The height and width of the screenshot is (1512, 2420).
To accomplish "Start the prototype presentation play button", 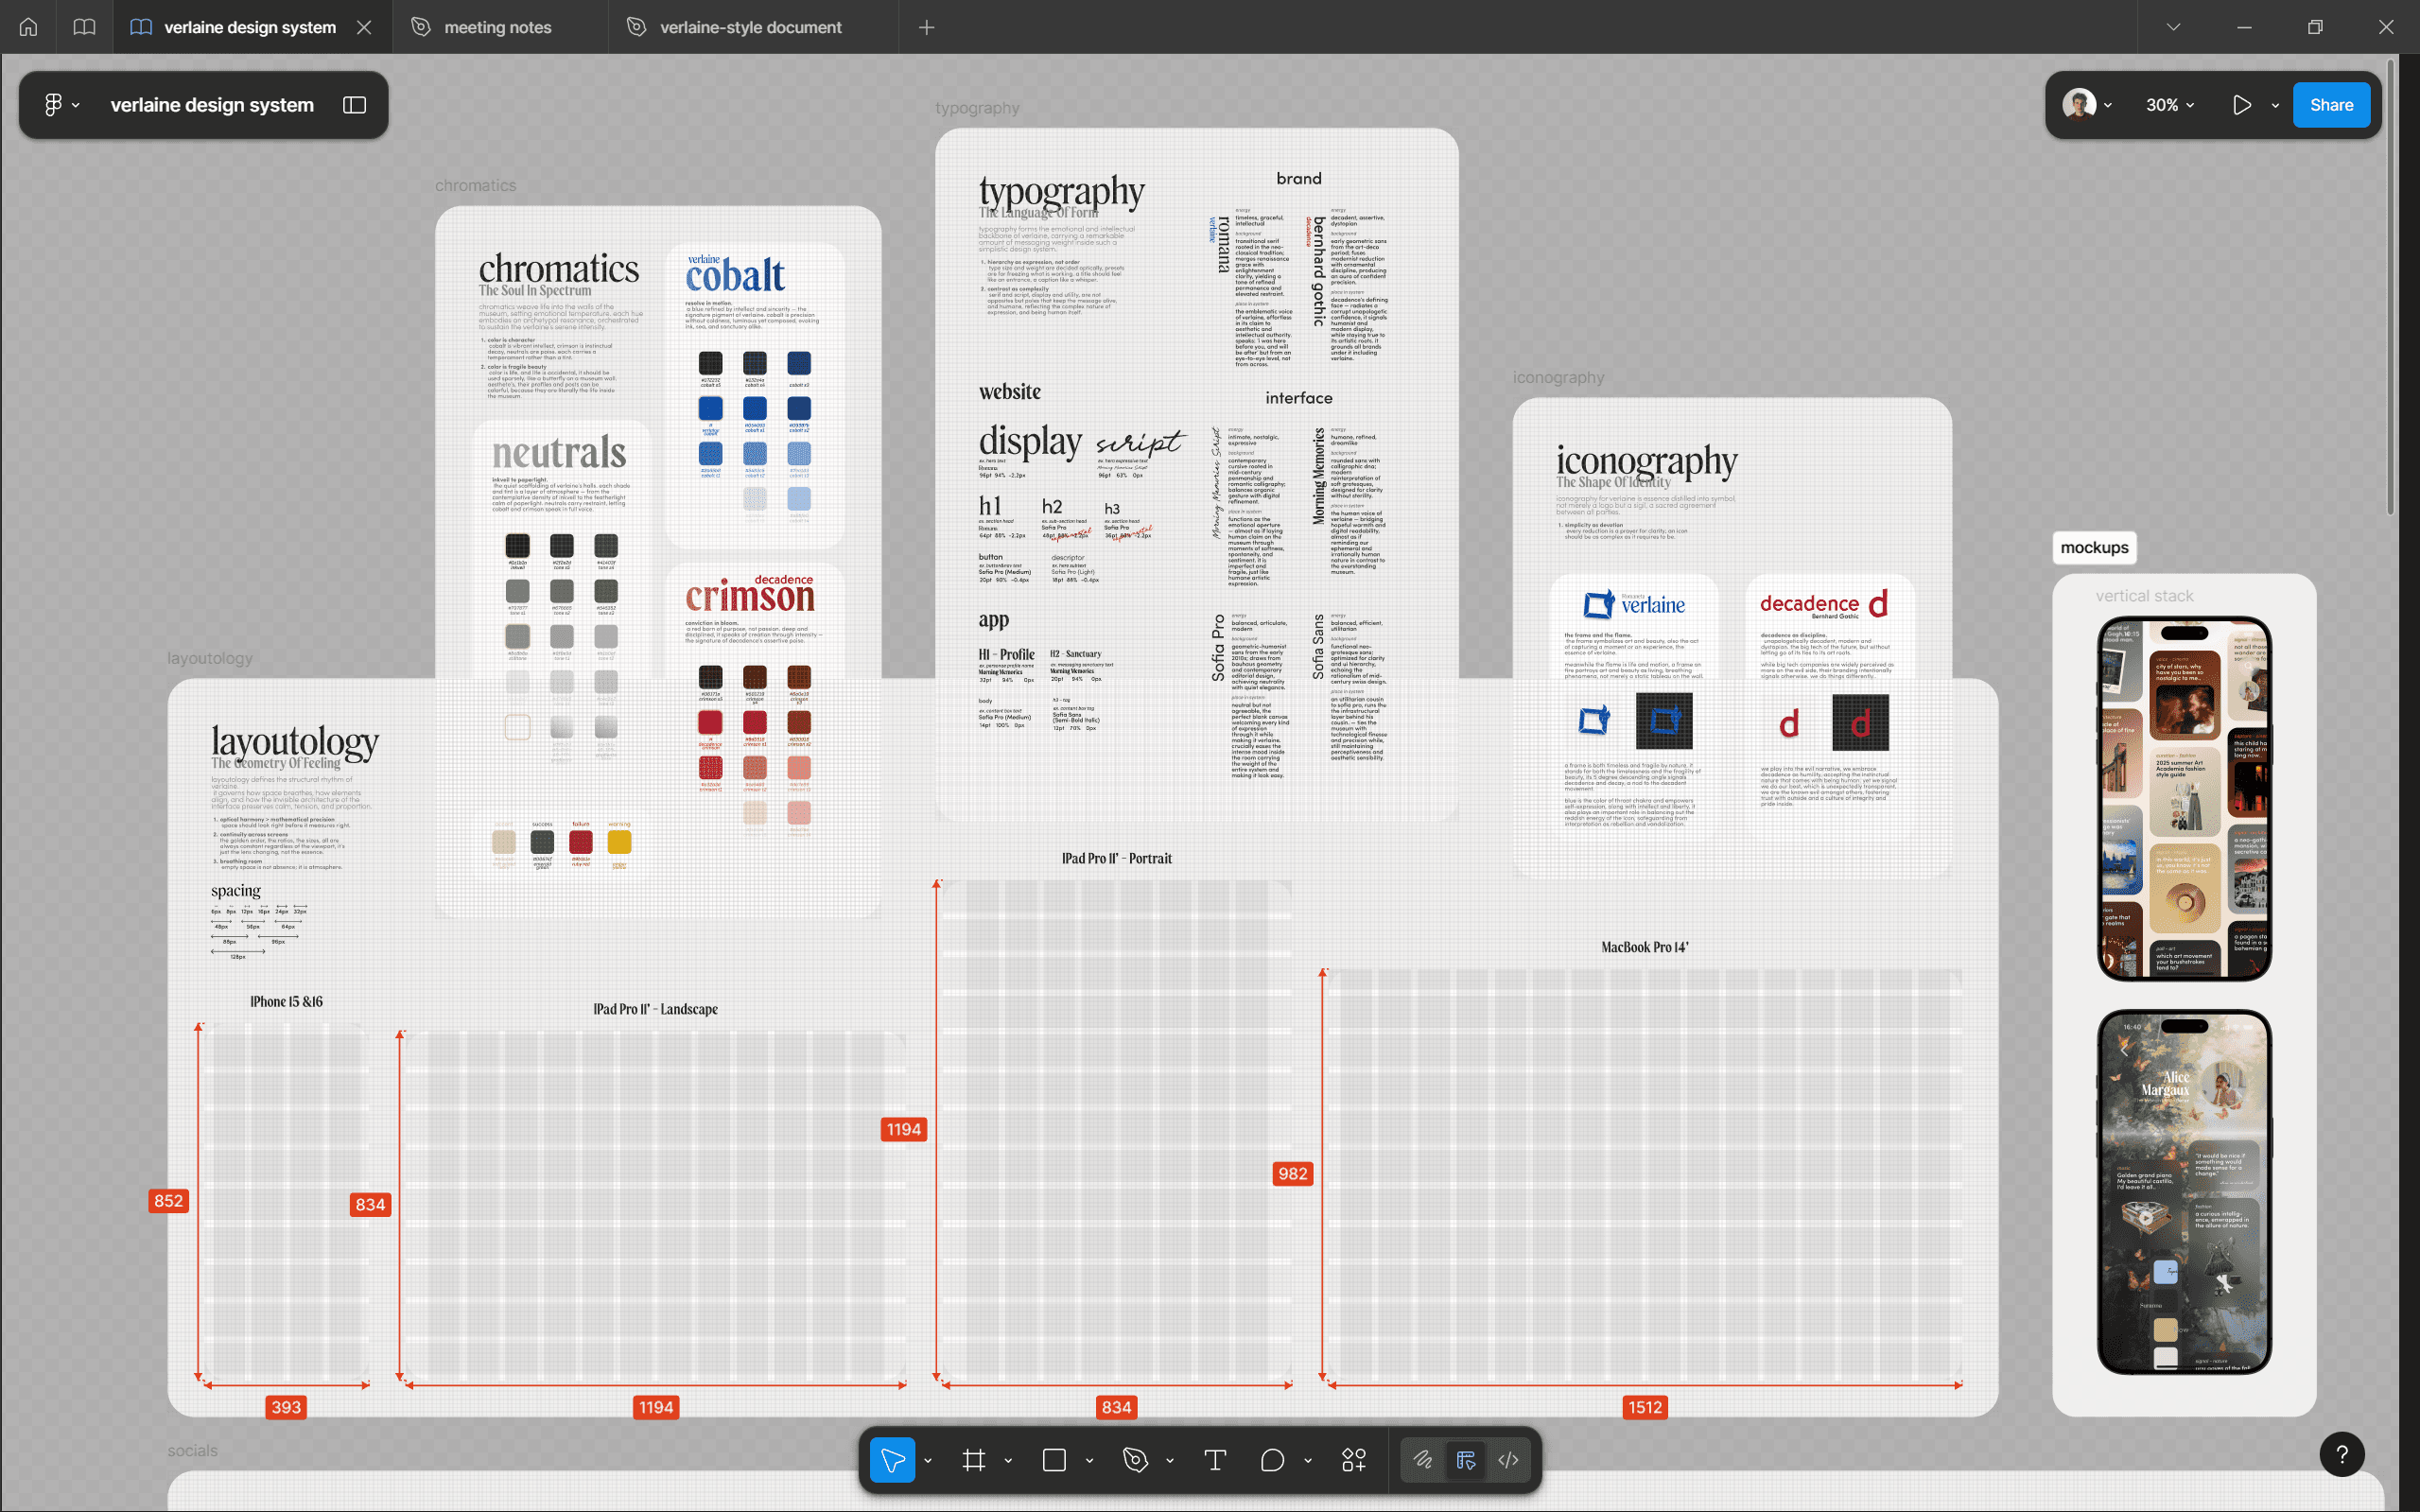I will click(x=2242, y=105).
